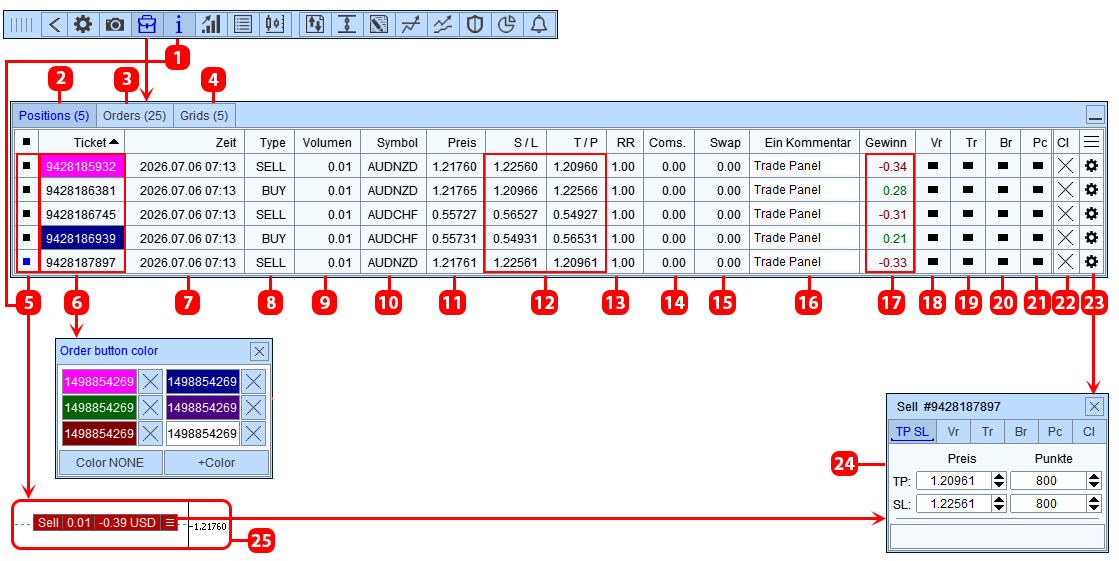Close the Order button color dialog
Viewport: 1119px width, 561px height.
[259, 351]
